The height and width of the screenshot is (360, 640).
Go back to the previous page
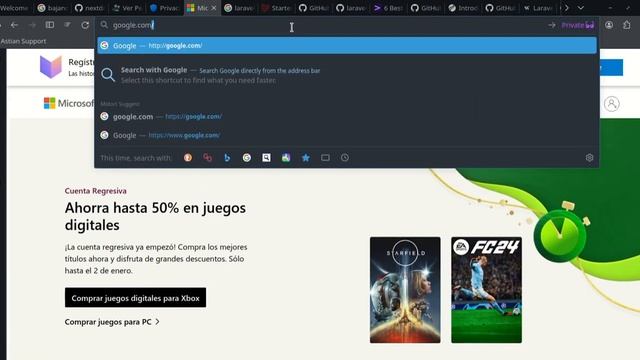pyautogui.click(x=14, y=25)
